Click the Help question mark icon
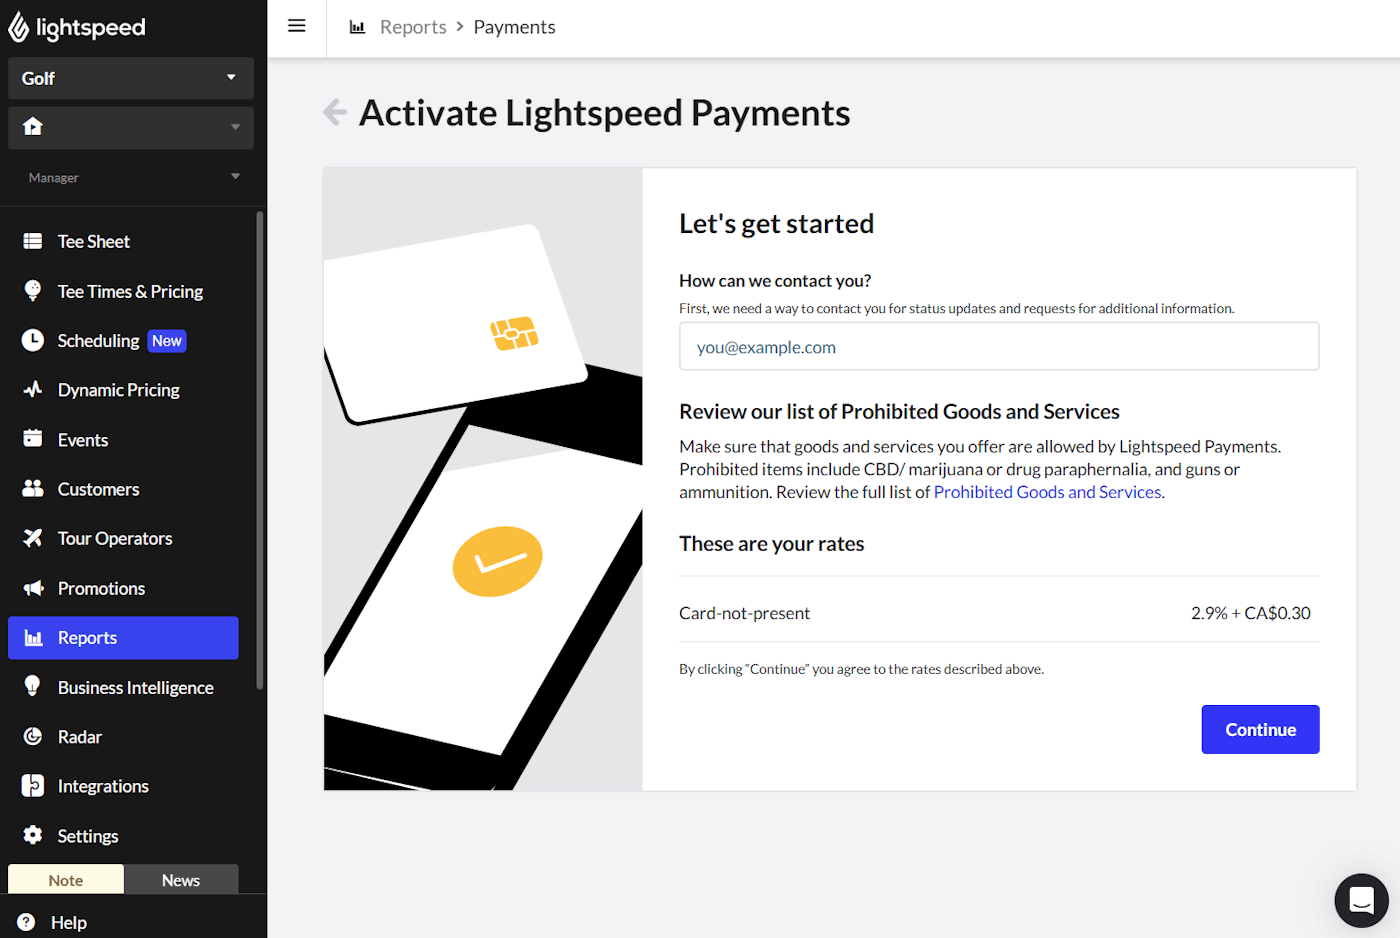 coord(26,922)
